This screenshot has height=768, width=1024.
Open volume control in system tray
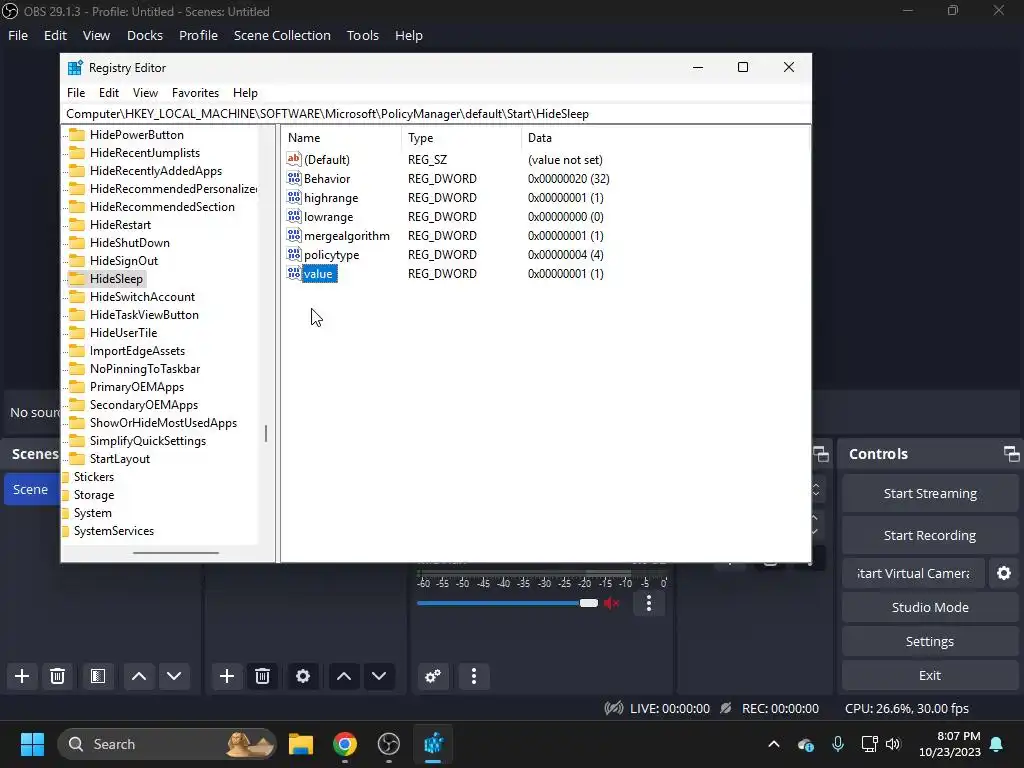(893, 744)
